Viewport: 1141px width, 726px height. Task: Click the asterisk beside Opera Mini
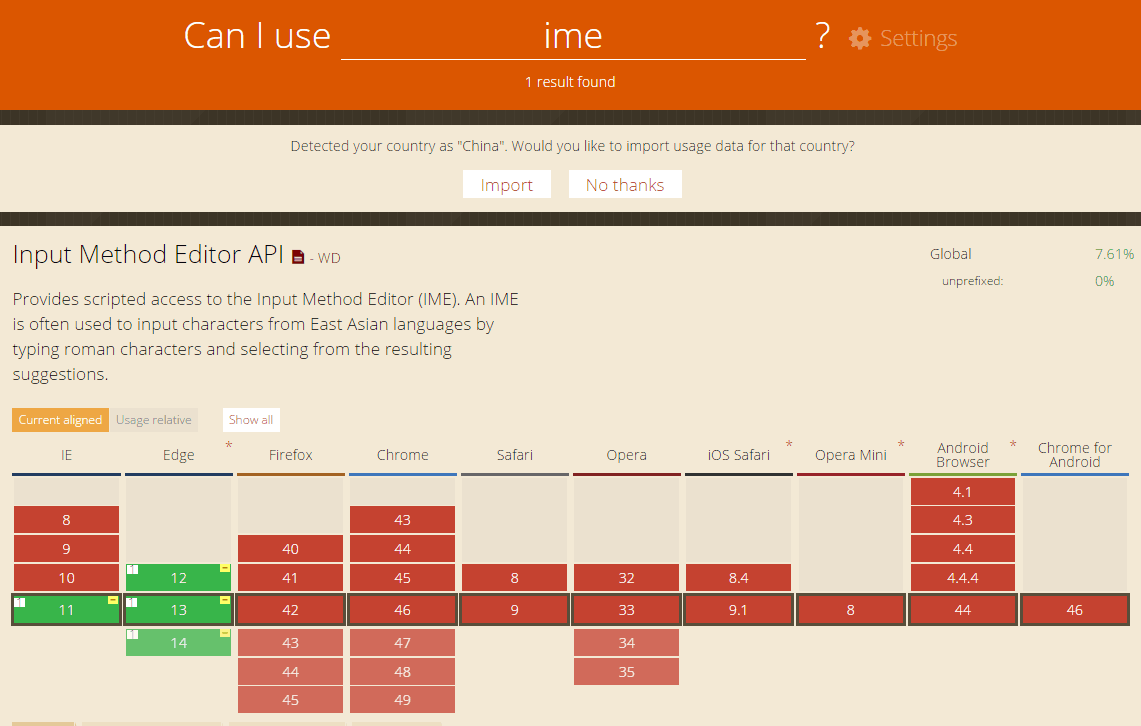[x=901, y=444]
